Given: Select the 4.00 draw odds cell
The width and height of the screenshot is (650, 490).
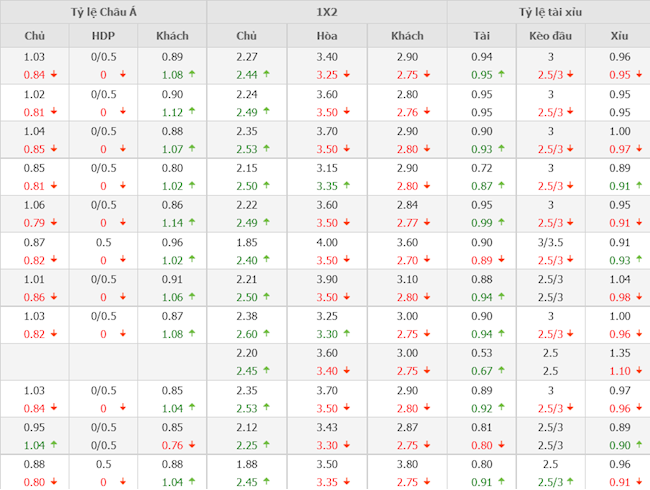Looking at the screenshot, I should point(326,242).
